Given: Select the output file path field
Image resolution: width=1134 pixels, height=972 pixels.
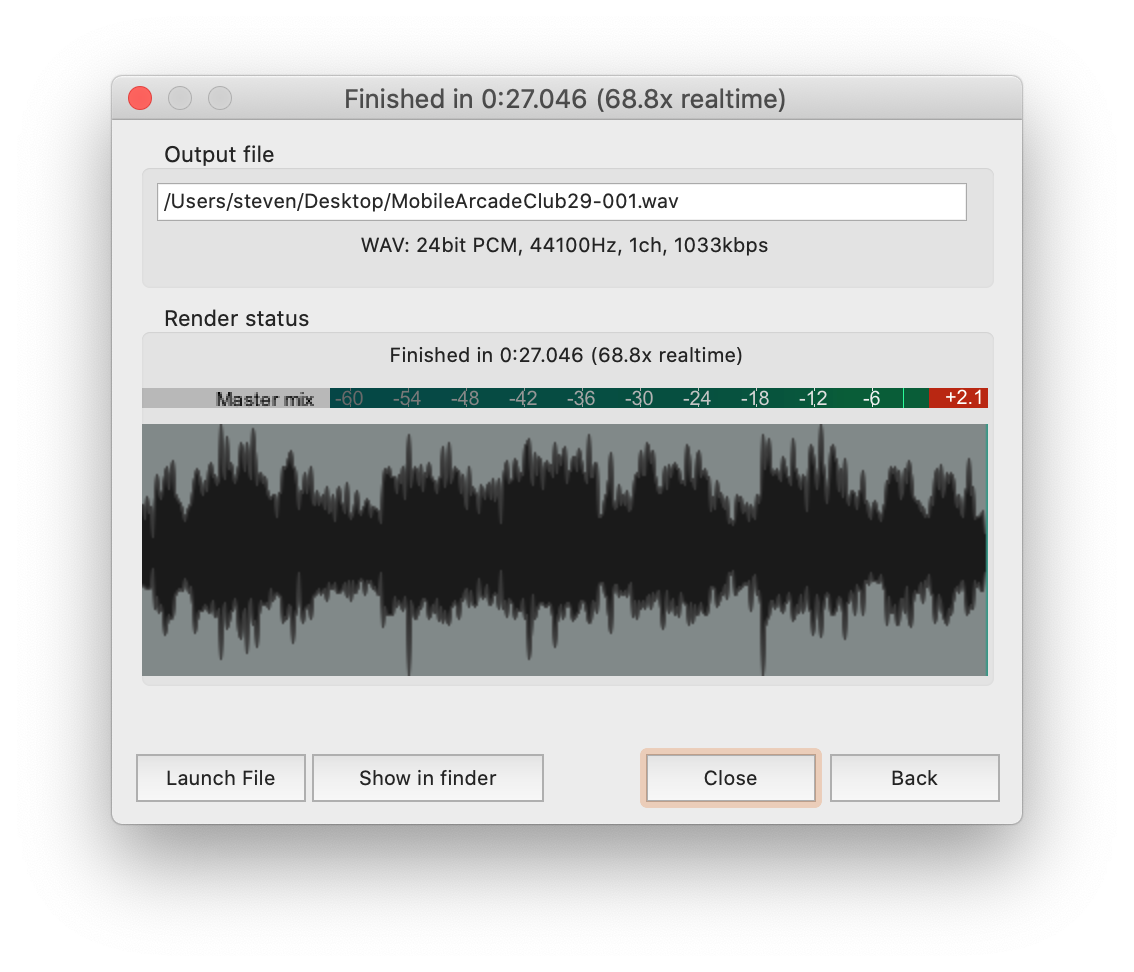Looking at the screenshot, I should tap(565, 201).
